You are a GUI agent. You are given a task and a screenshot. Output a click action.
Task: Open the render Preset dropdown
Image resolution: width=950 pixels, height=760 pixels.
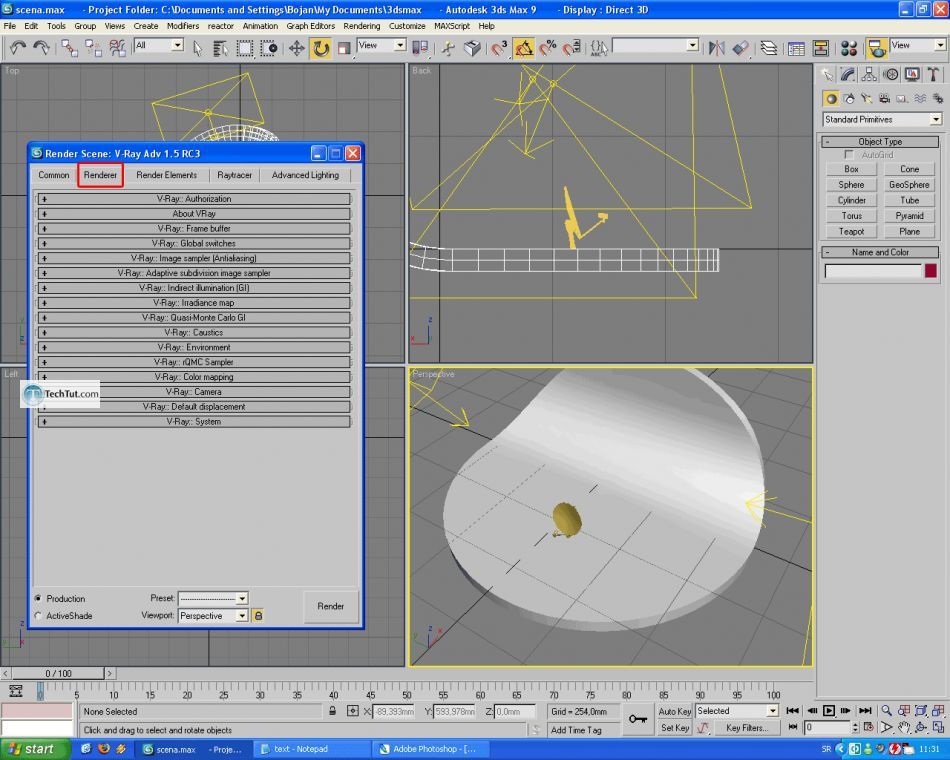click(x=213, y=598)
